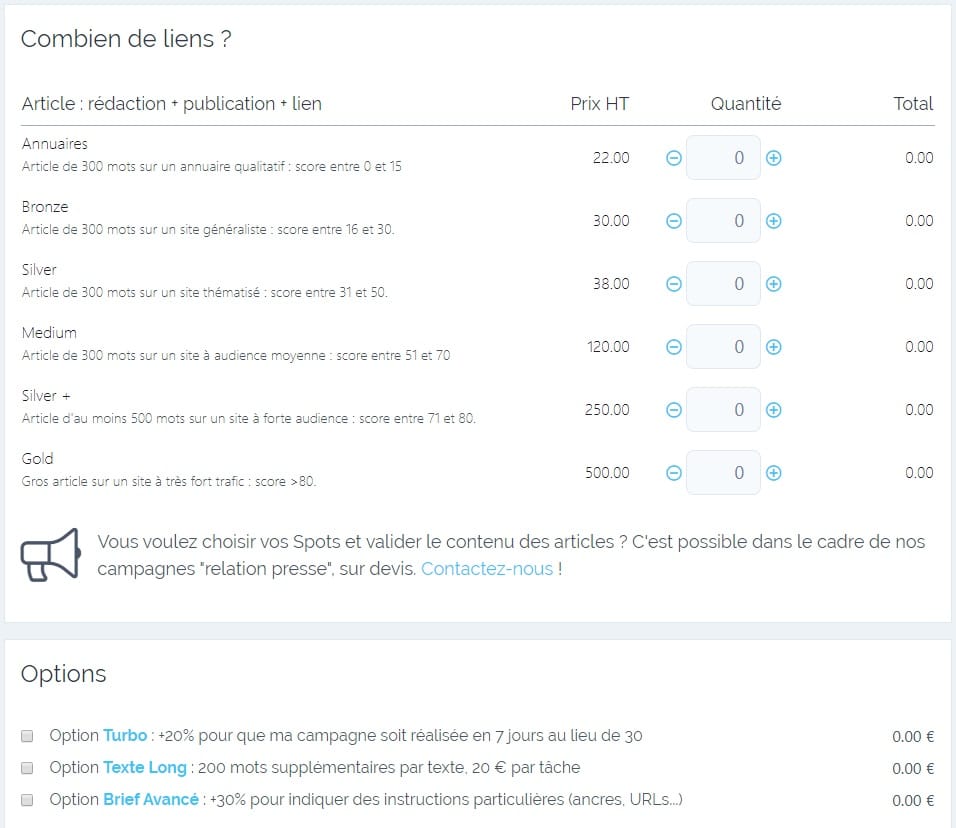Image resolution: width=956 pixels, height=828 pixels.
Task: Decrease Annuaires quantity with minus icon
Action: (674, 159)
